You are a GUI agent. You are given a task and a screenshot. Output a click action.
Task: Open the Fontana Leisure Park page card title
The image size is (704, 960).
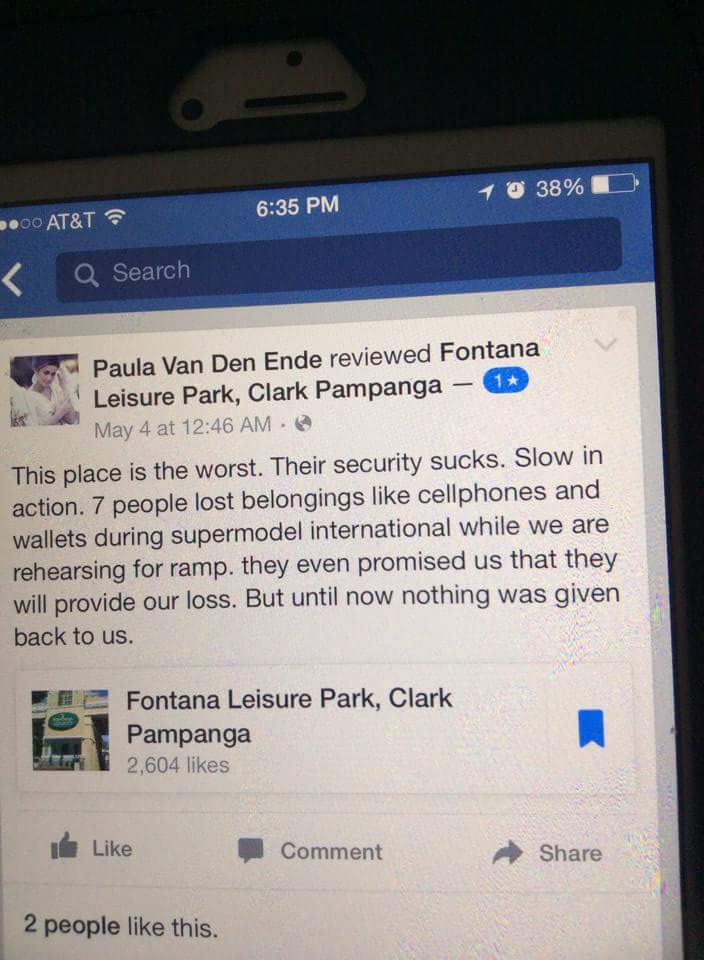point(289,716)
